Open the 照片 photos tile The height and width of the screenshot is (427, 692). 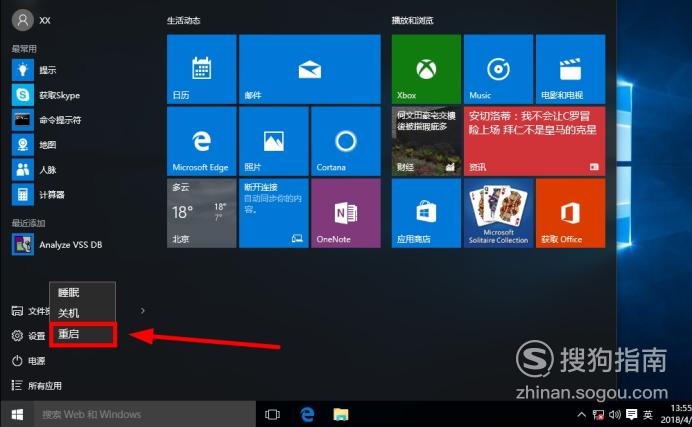[274, 141]
